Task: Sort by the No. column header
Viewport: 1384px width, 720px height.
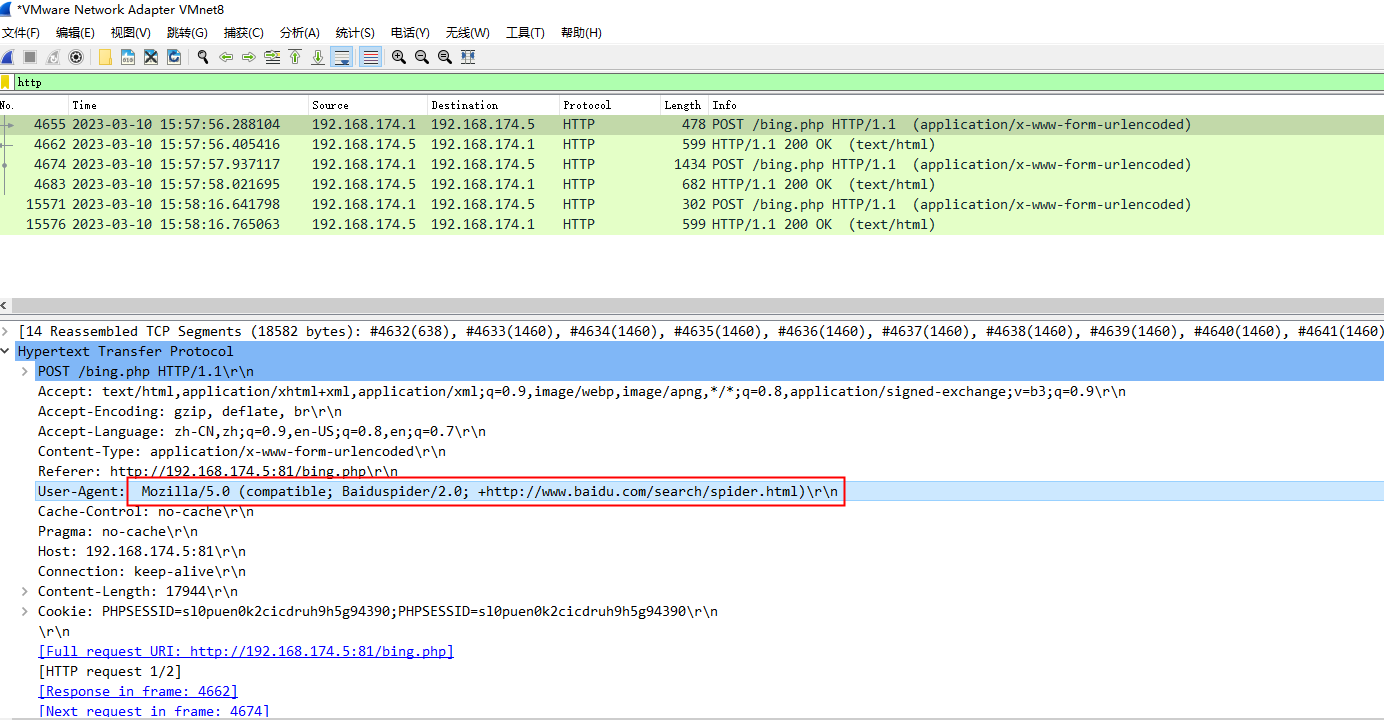Action: point(34,105)
